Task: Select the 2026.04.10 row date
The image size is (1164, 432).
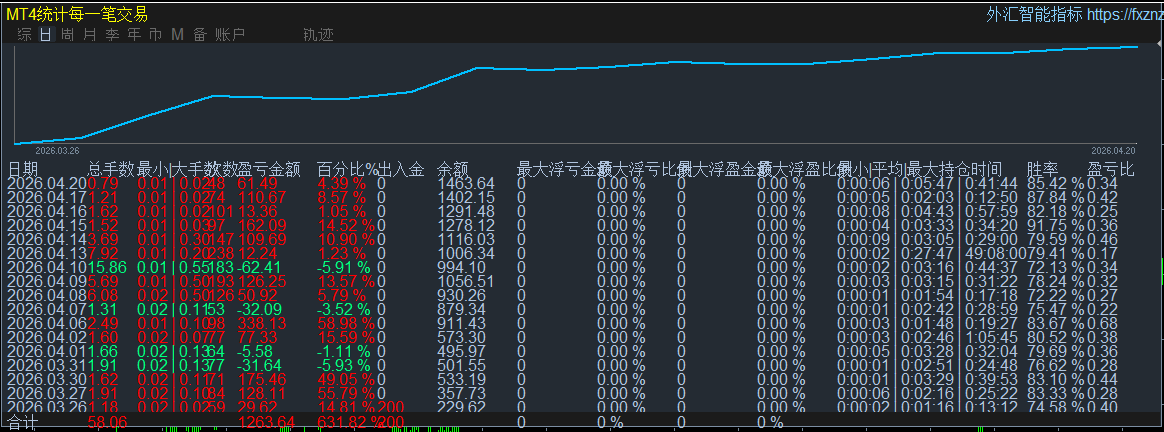Action: (47, 267)
